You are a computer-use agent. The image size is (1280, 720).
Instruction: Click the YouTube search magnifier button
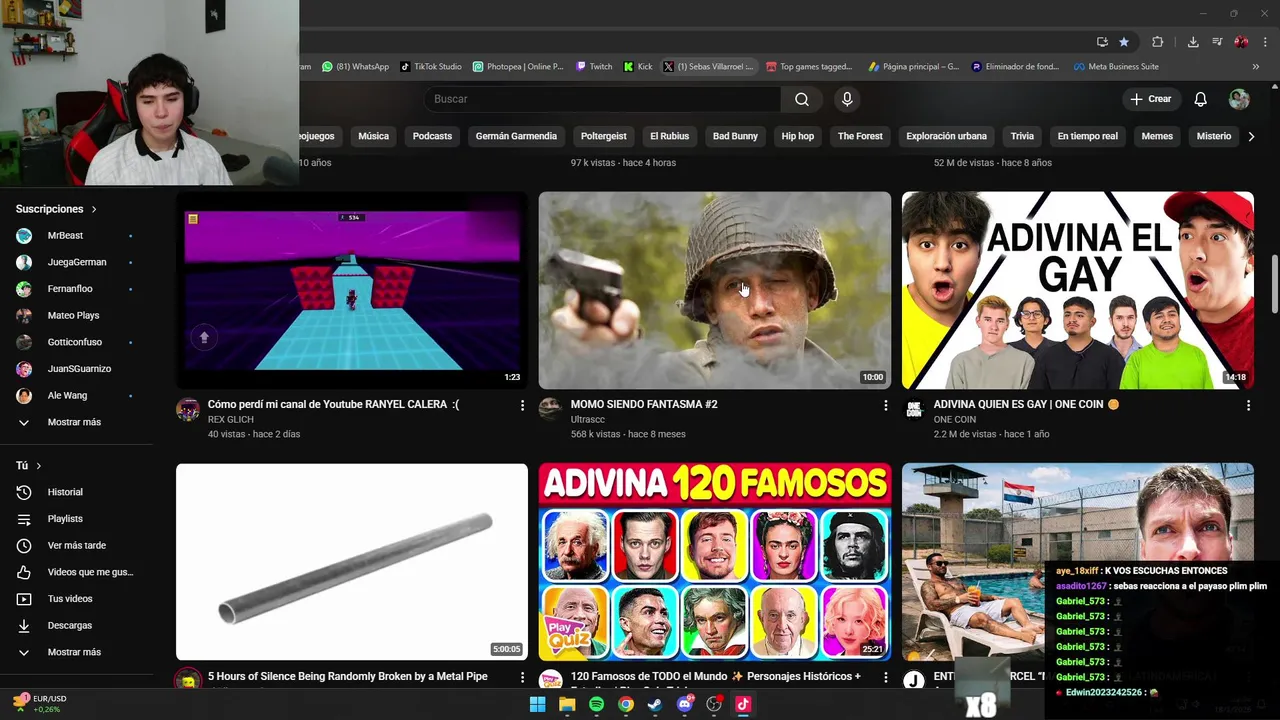tap(801, 99)
